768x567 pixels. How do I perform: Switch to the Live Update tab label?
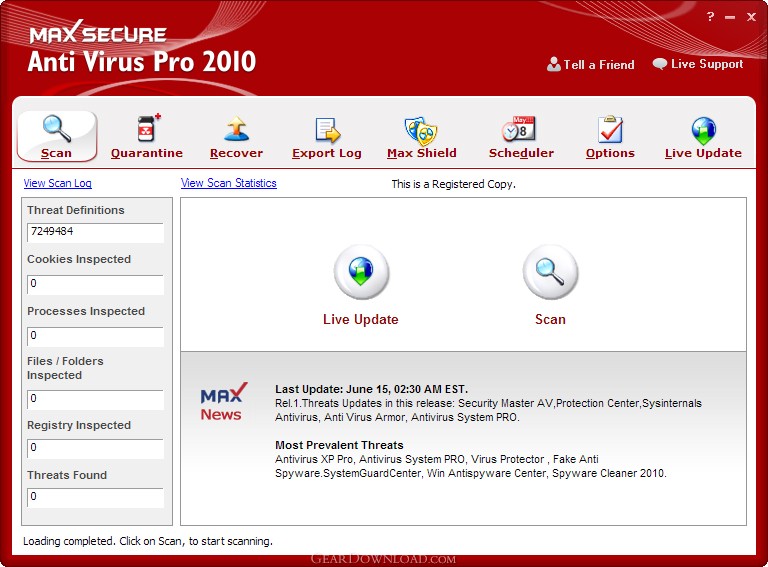pyautogui.click(x=703, y=153)
